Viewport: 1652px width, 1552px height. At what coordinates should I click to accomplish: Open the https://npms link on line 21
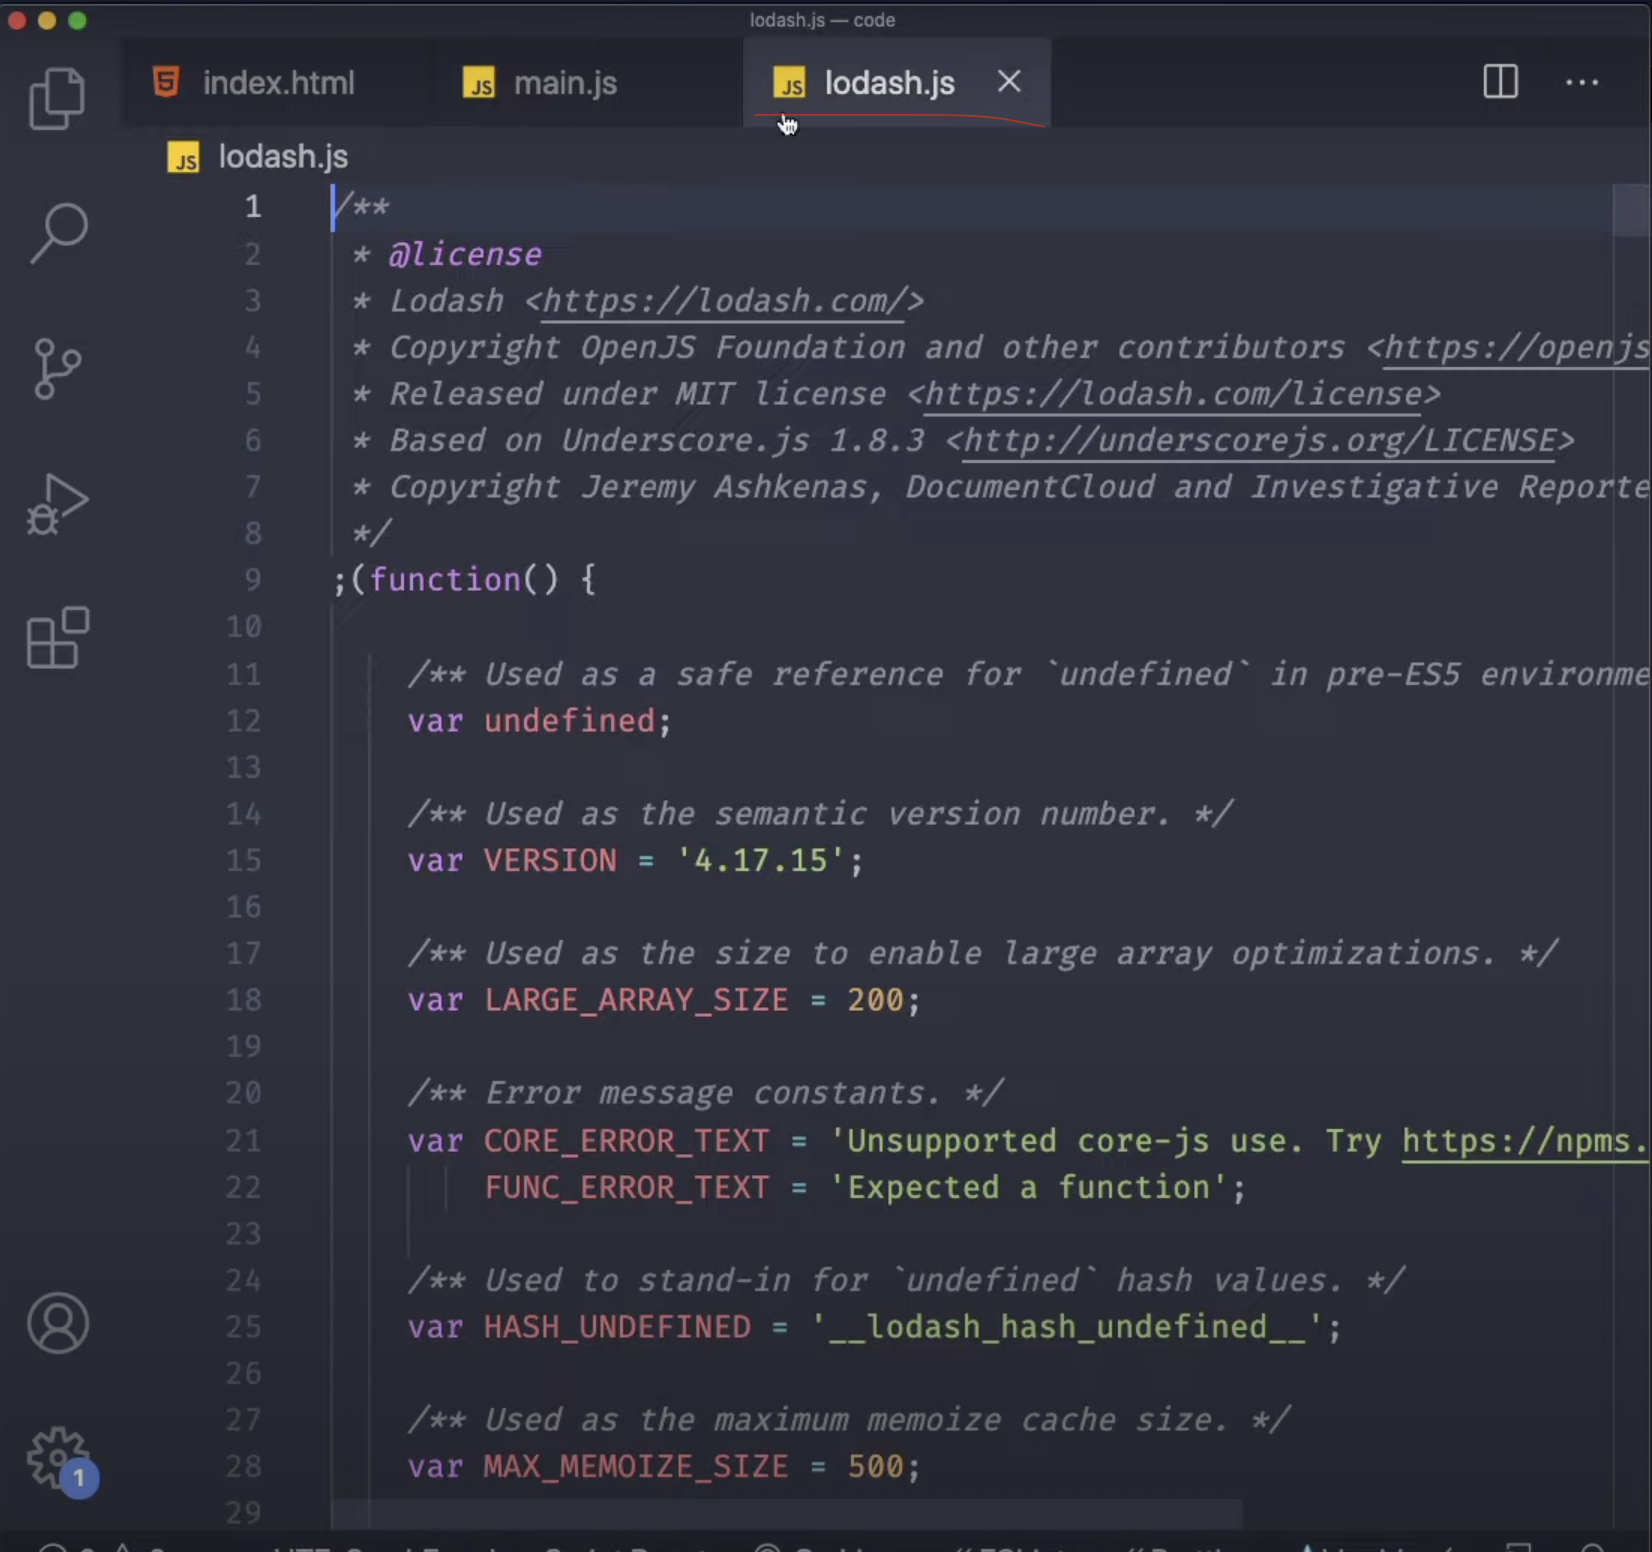click(x=1525, y=1141)
